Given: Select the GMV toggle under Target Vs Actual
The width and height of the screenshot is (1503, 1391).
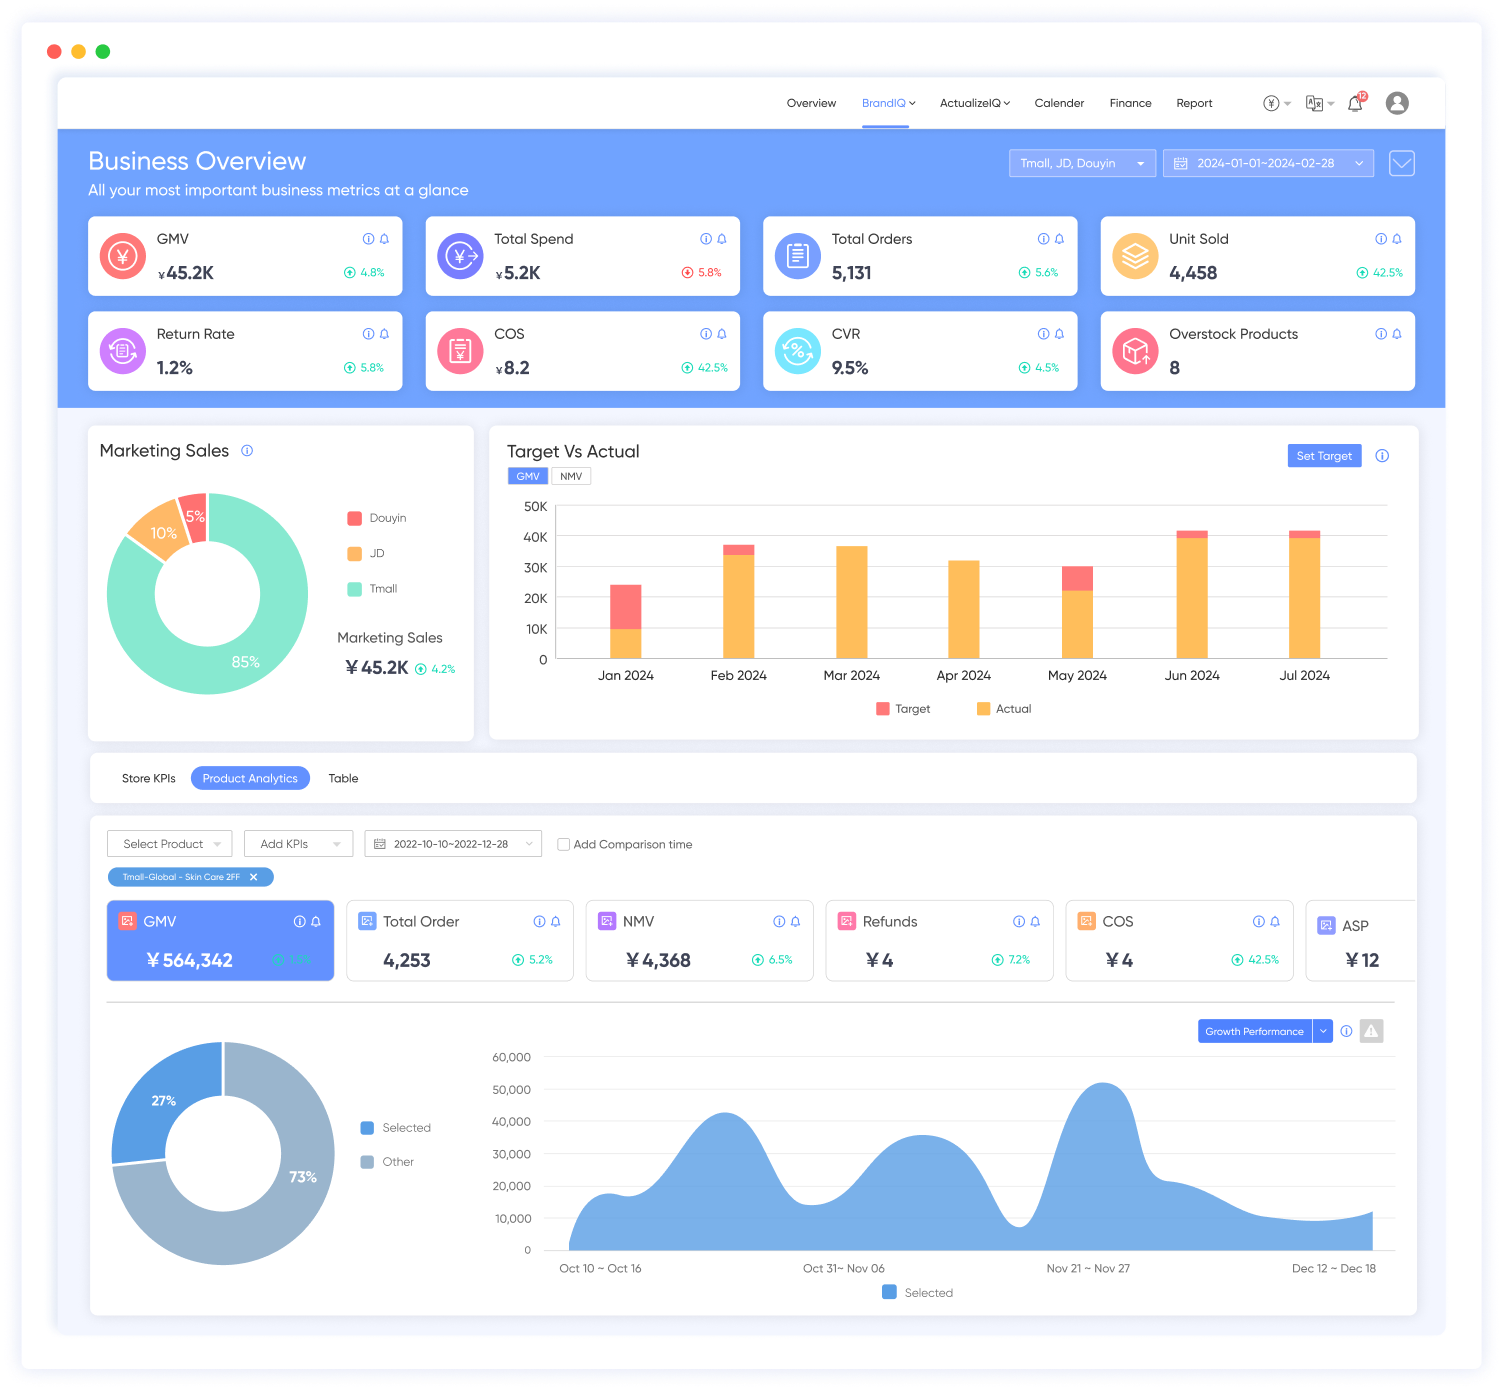Looking at the screenshot, I should [528, 476].
